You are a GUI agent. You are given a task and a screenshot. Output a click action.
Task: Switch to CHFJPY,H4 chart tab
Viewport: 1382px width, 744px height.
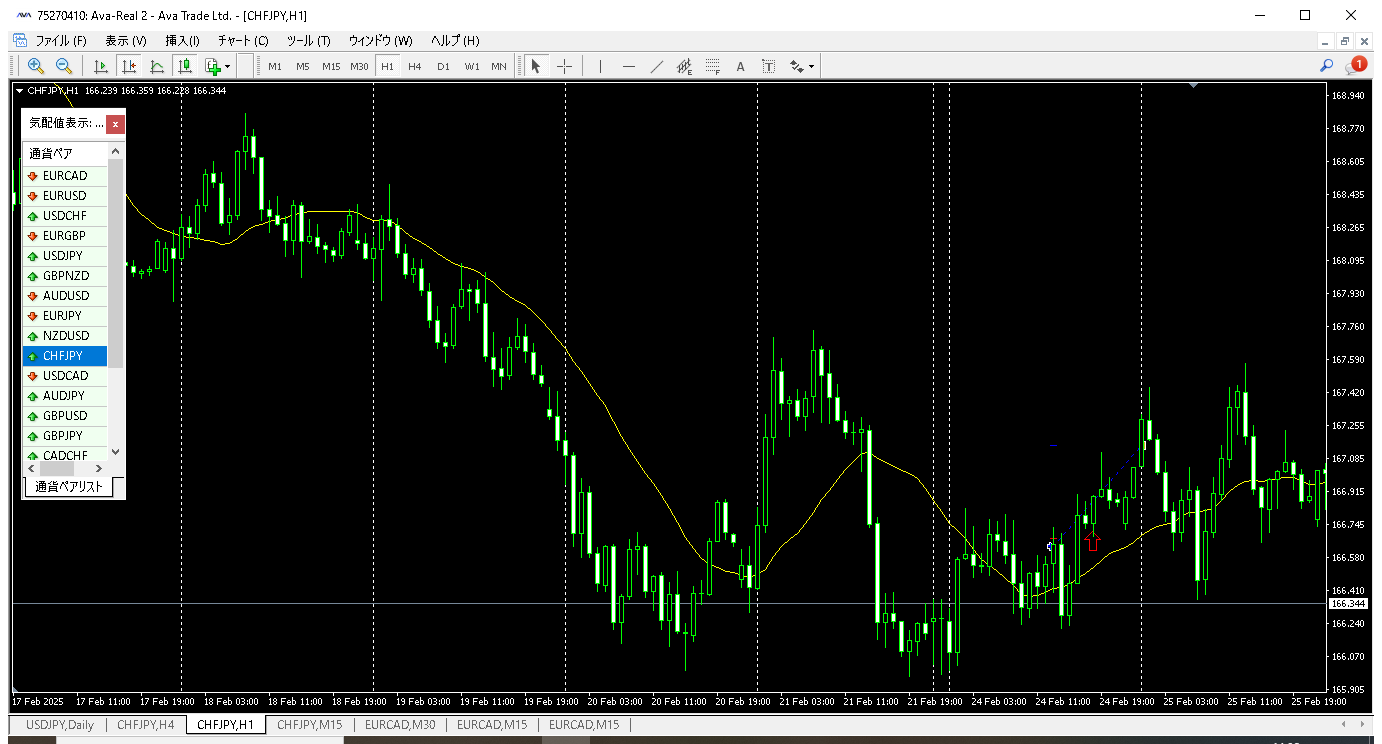tap(146, 725)
